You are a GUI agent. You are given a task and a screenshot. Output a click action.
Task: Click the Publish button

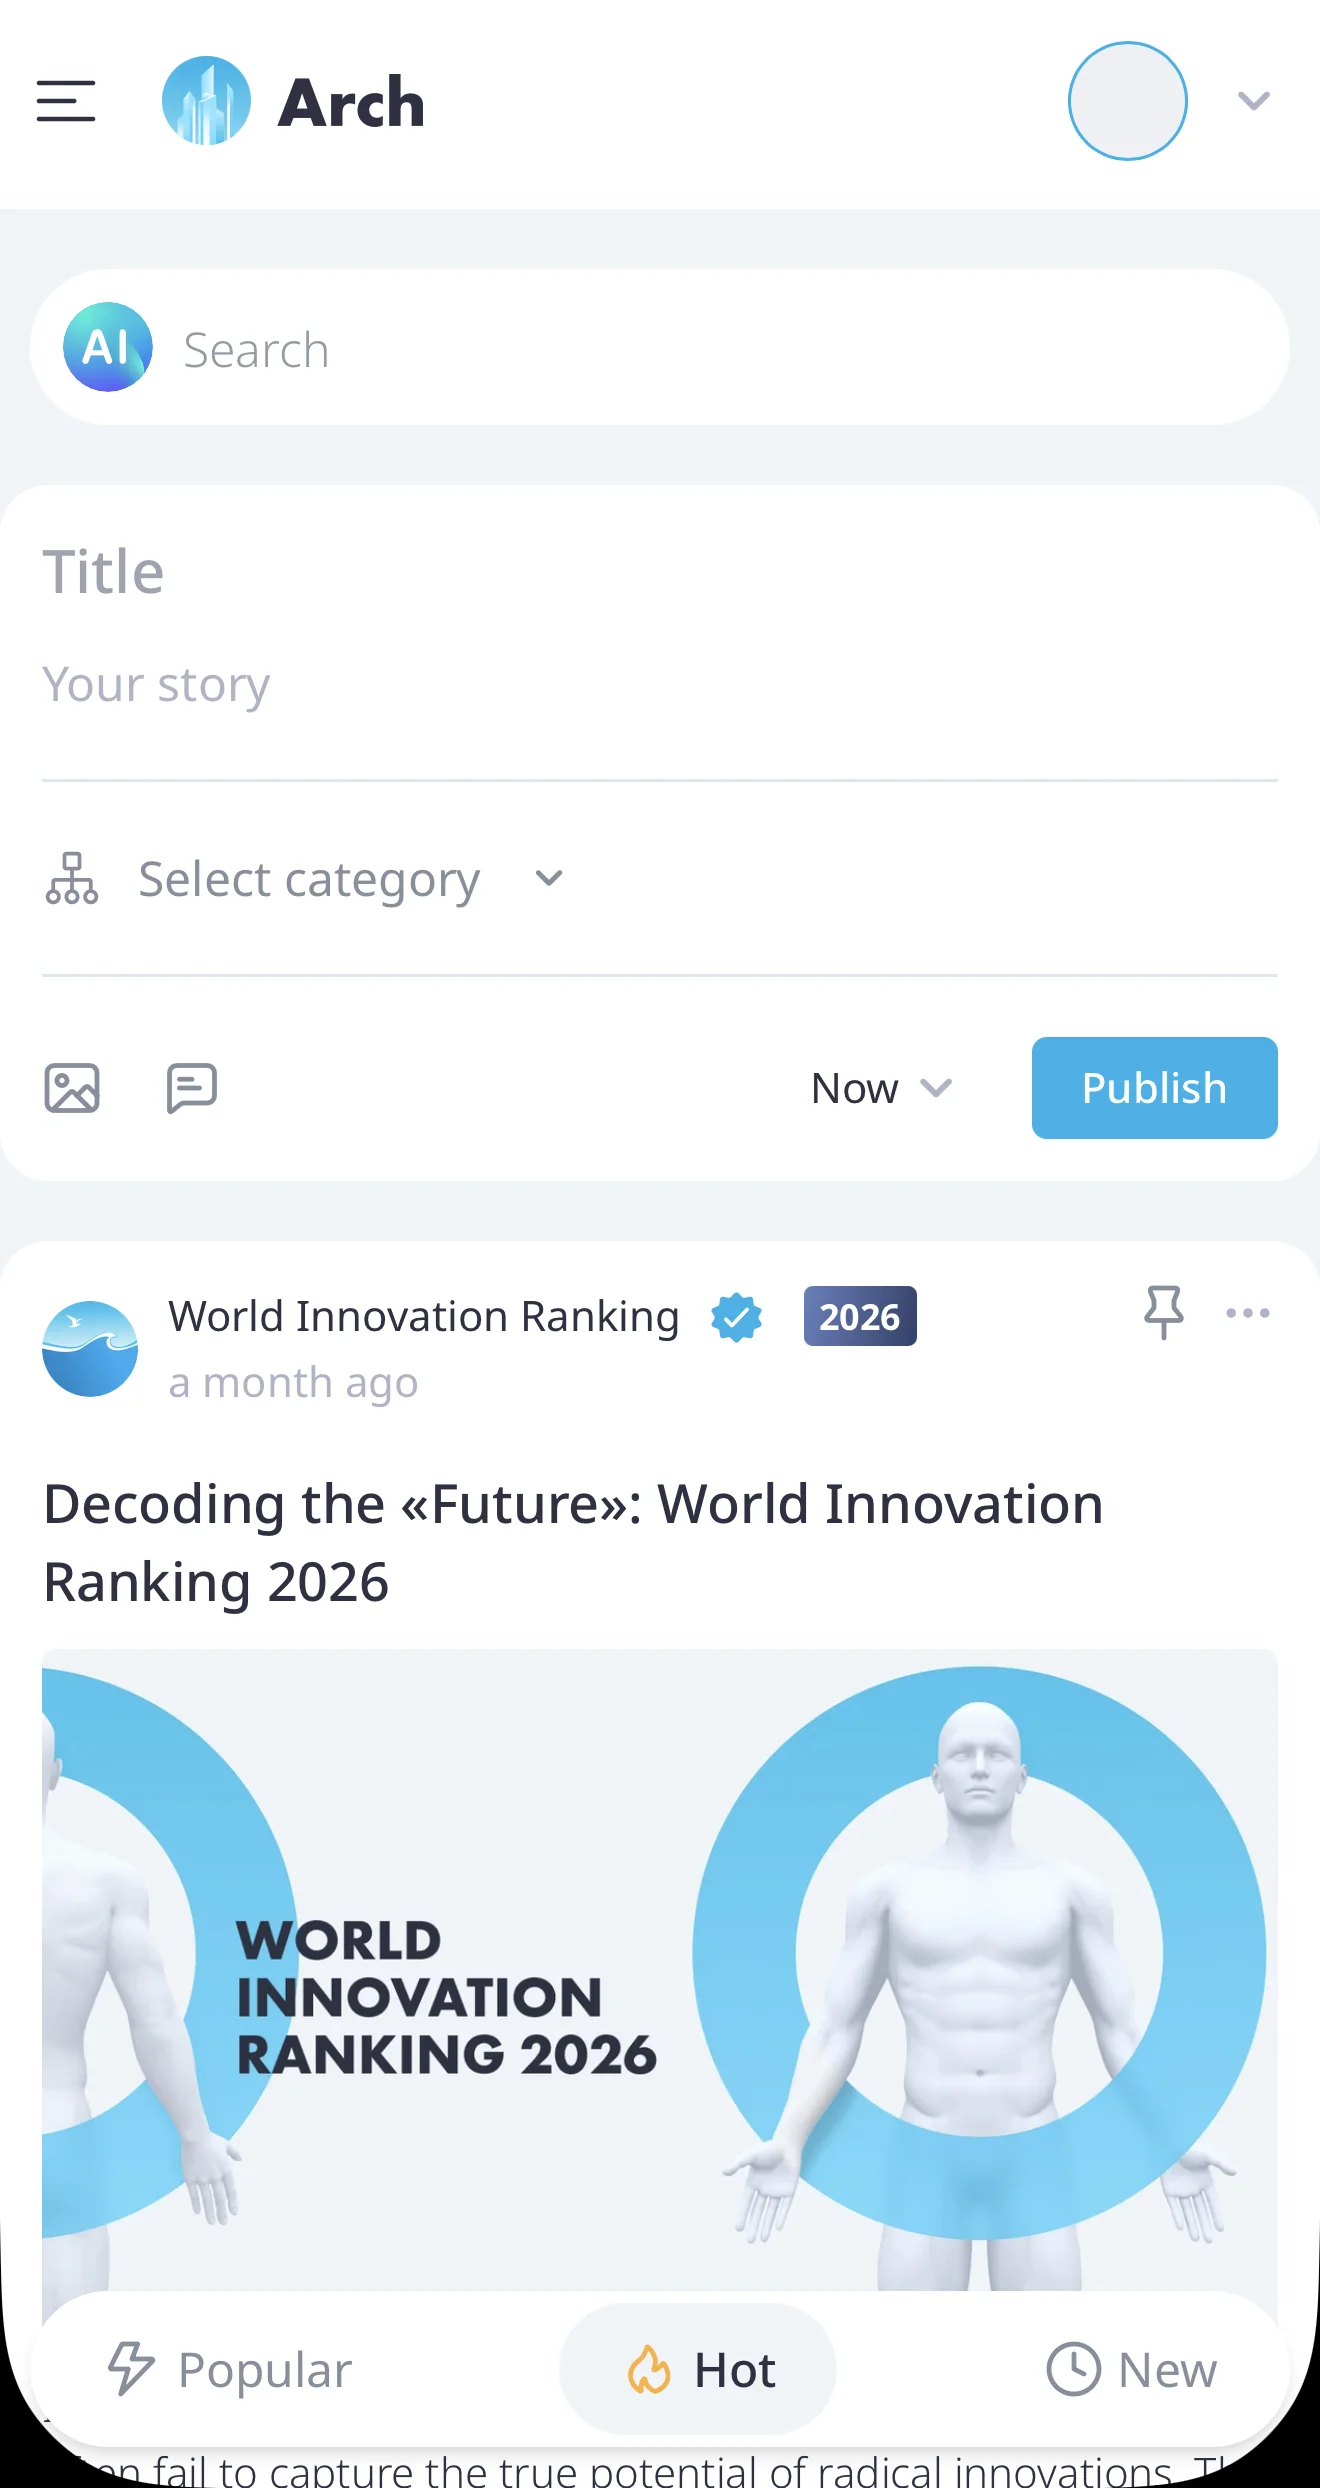pyautogui.click(x=1154, y=1088)
